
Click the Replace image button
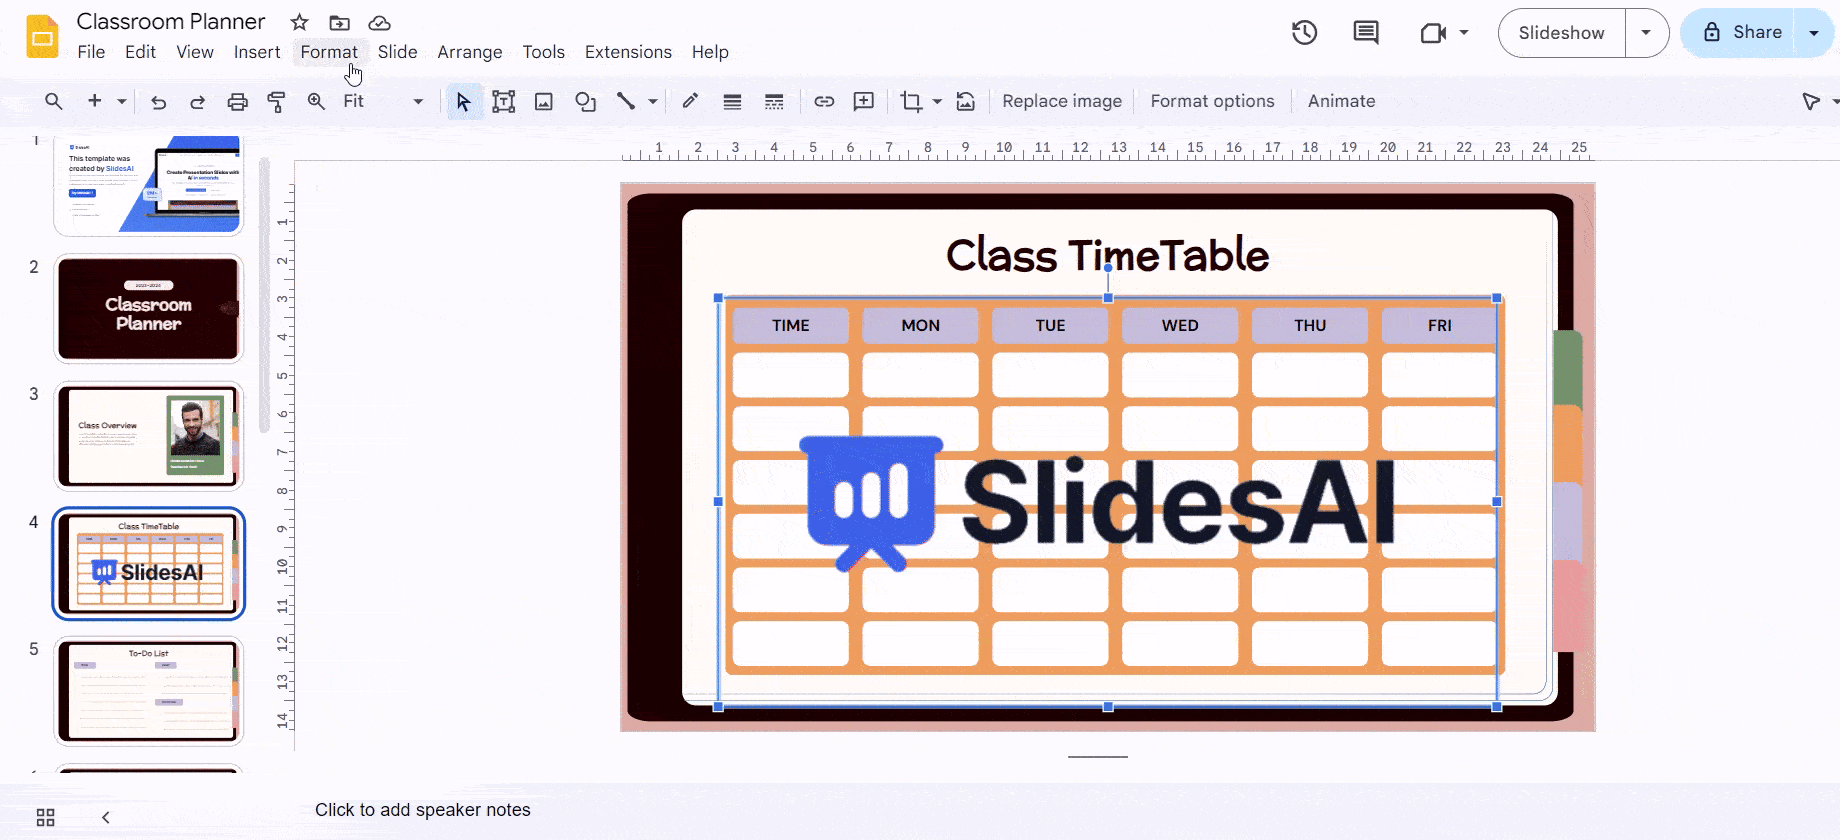[1061, 101]
